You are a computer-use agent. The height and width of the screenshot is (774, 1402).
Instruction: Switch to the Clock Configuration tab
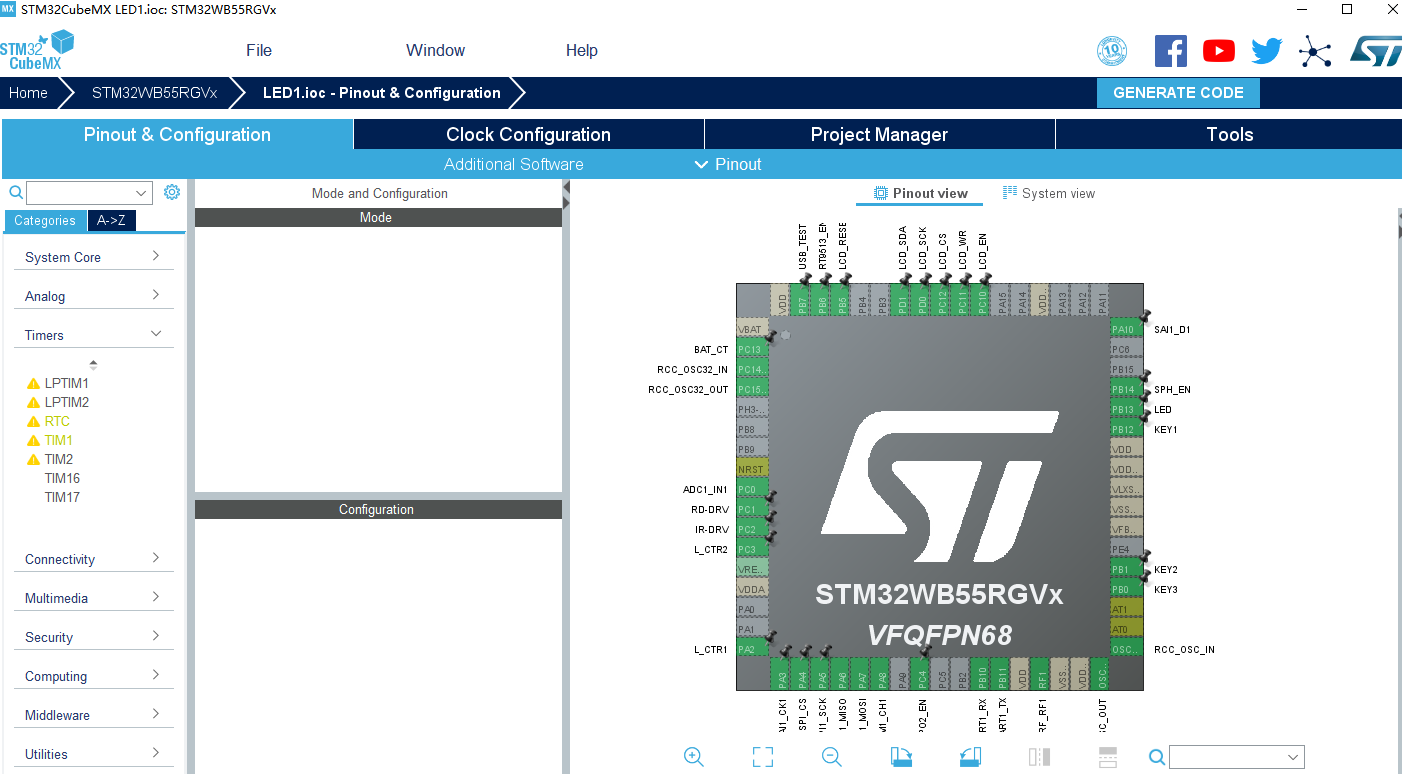(528, 134)
